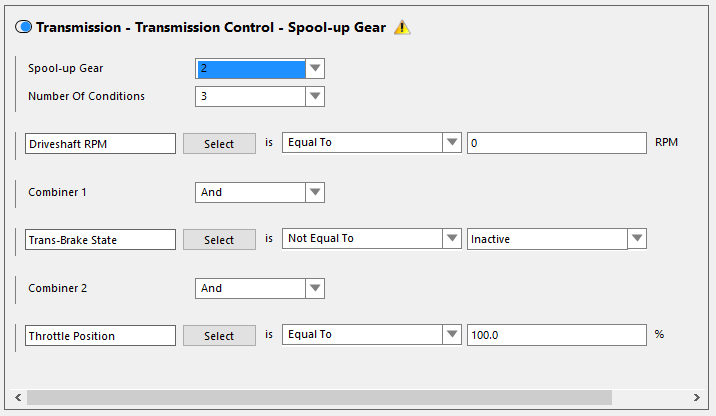Click the horizontal scrollbar left arrow

[x=18, y=397]
